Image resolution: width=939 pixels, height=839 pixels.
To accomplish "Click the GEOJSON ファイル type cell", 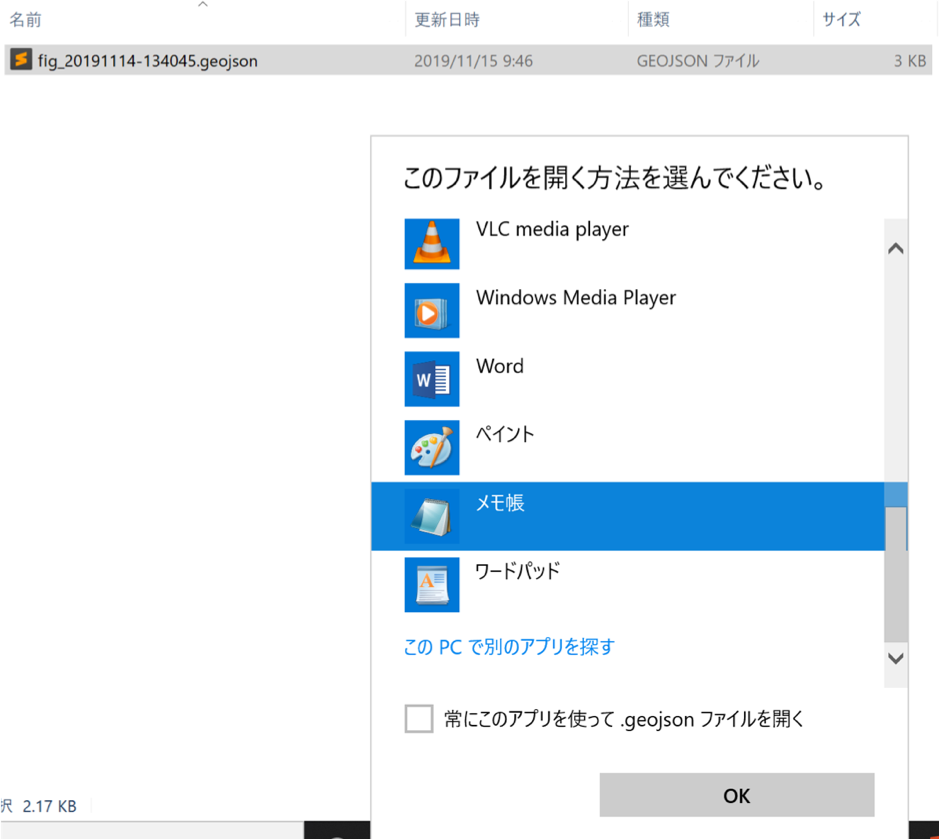I will pyautogui.click(x=698, y=61).
